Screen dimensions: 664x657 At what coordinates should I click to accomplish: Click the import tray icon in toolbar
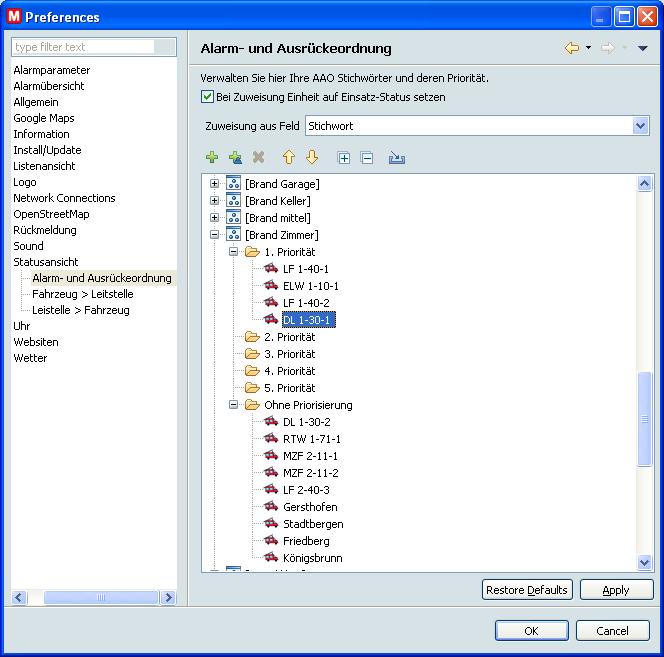(397, 158)
